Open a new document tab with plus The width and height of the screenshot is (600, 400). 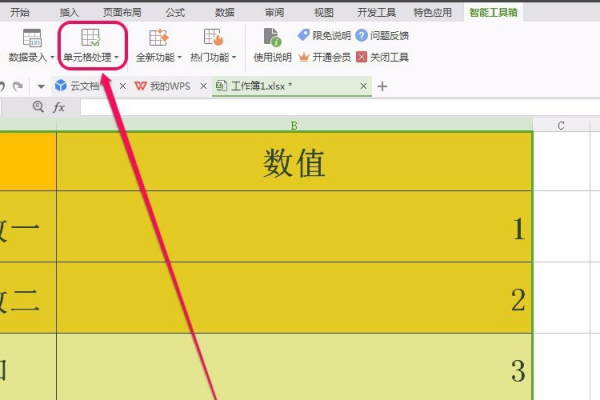(382, 87)
